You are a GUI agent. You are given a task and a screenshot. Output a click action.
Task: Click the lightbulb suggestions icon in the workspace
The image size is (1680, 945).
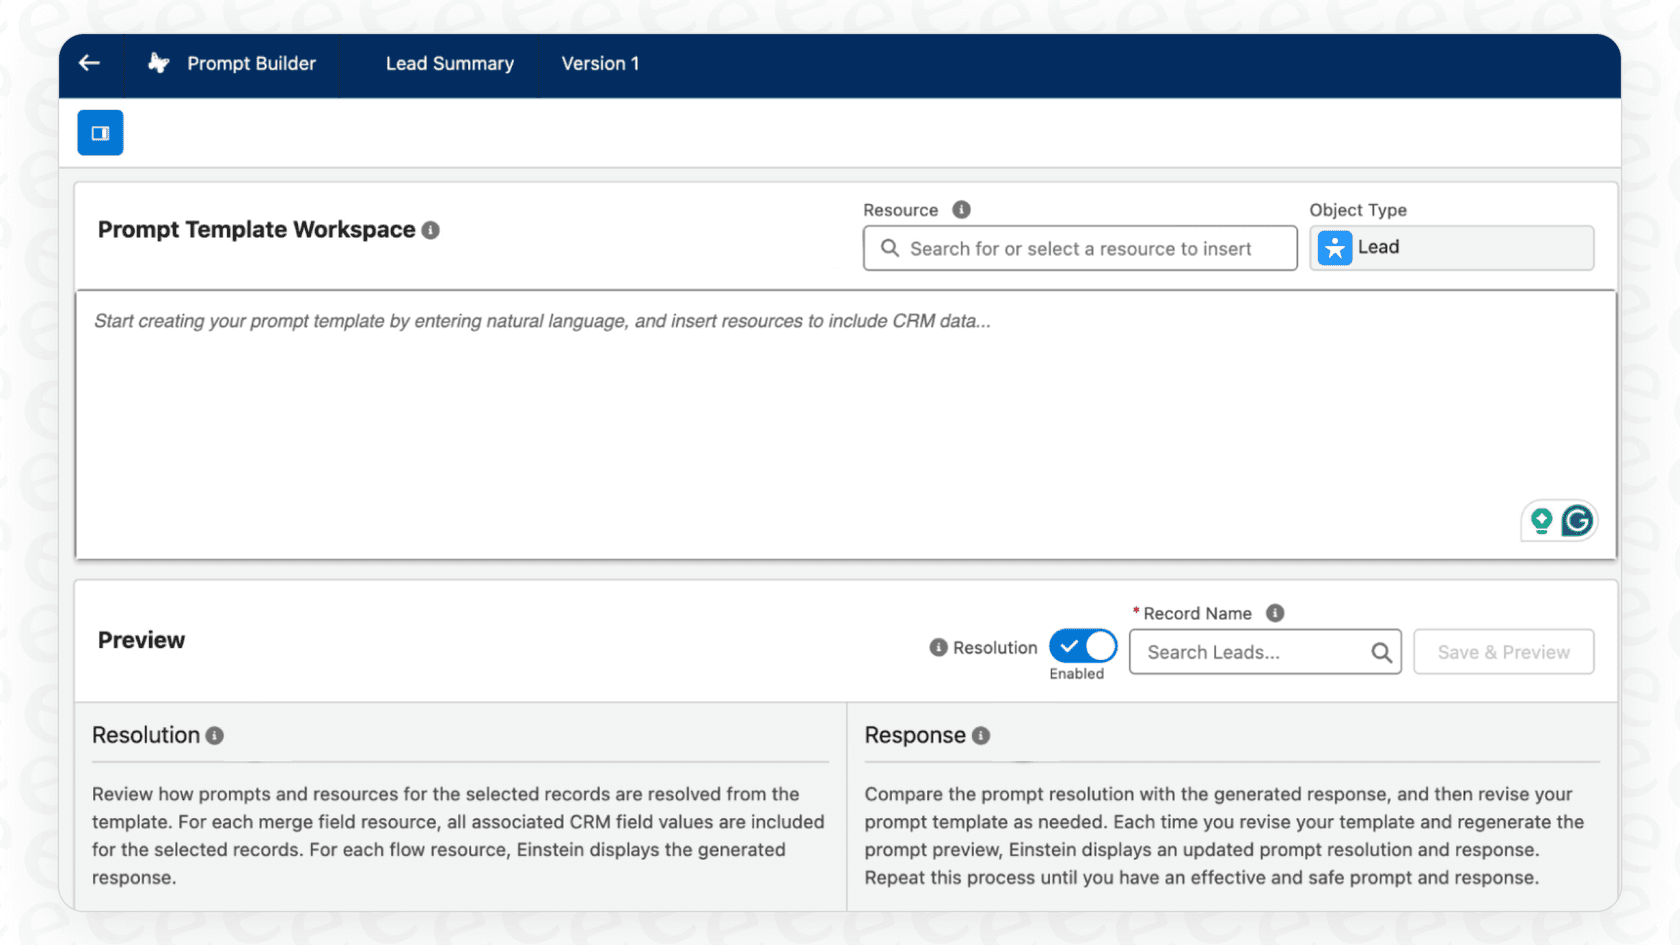click(1540, 520)
